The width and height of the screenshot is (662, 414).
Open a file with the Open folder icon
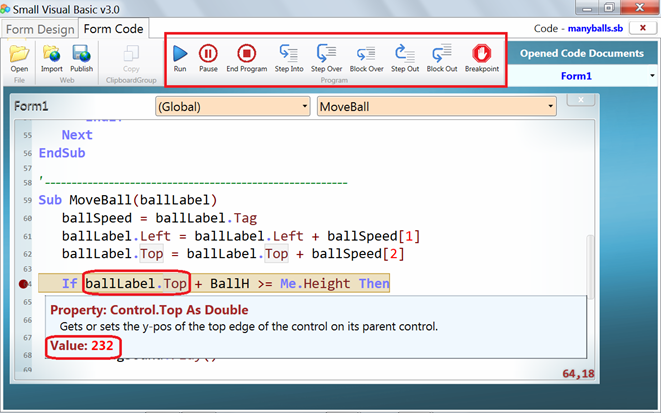[x=19, y=54]
